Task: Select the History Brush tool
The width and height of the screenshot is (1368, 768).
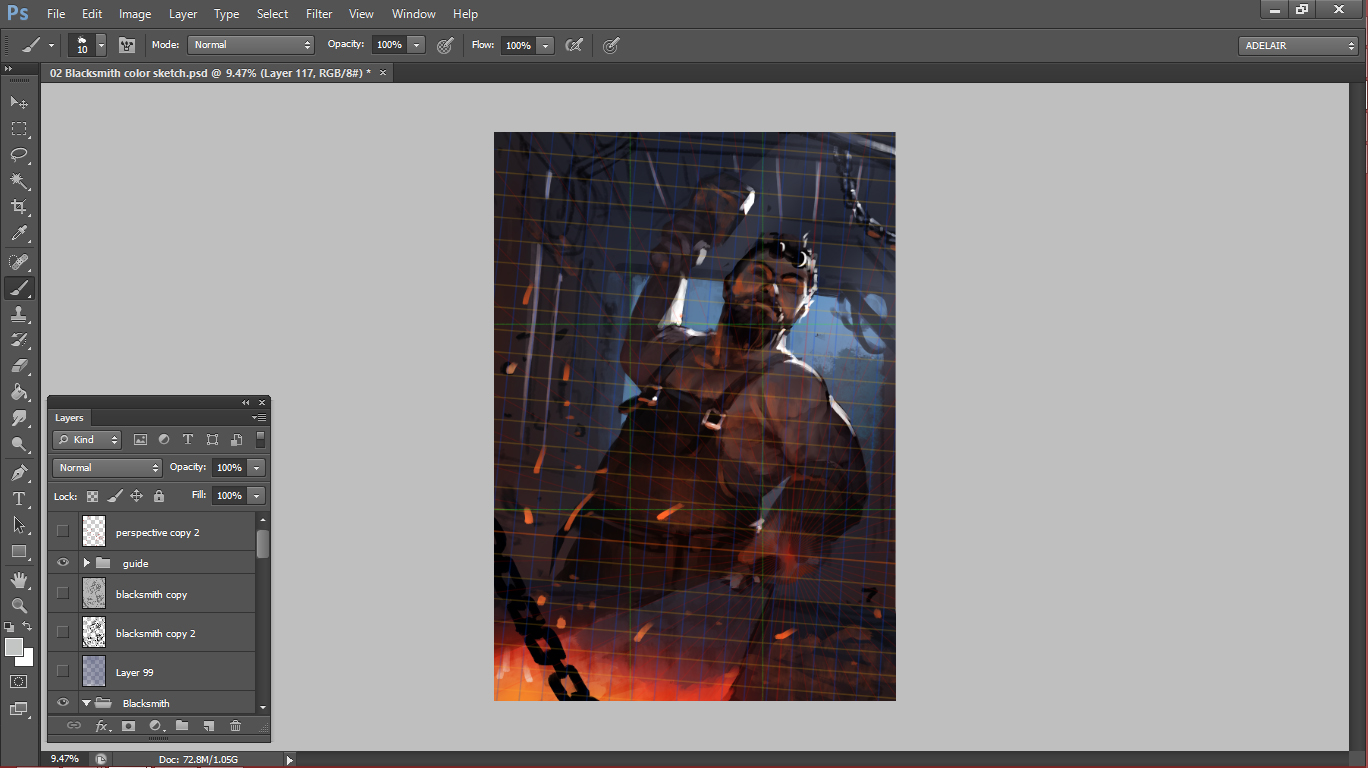Action: pyautogui.click(x=19, y=340)
